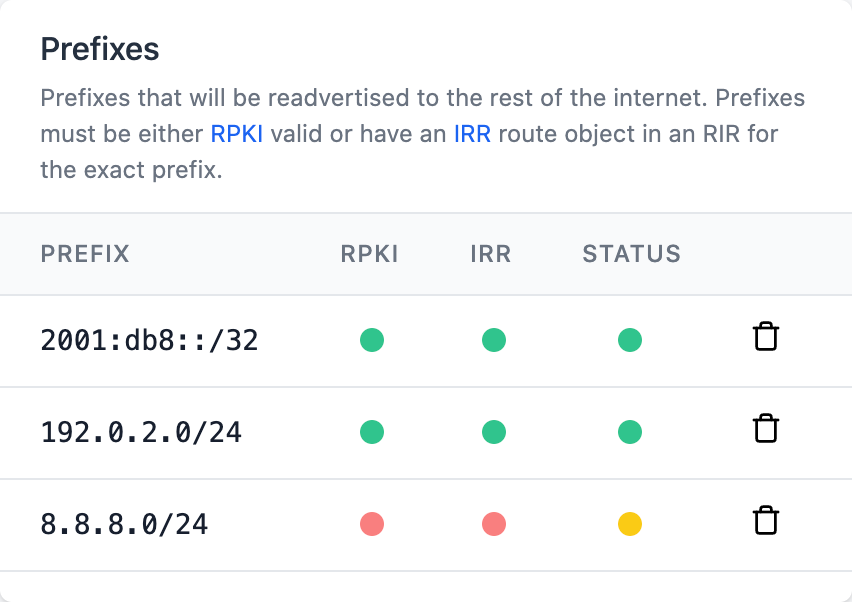The image size is (852, 602).
Task: Click the STATUS column header
Action: click(631, 254)
